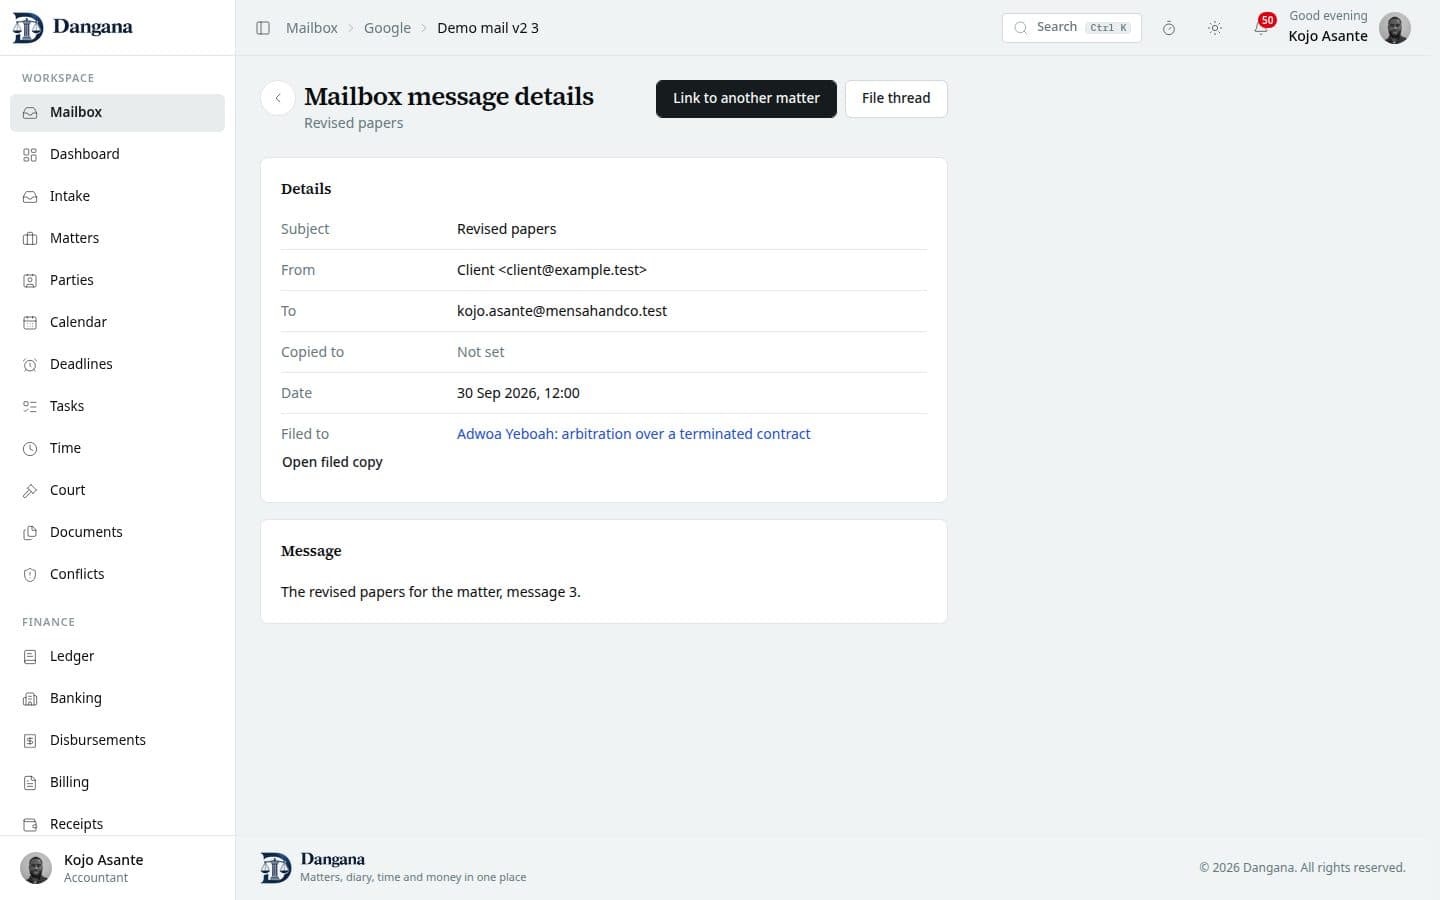Go to Dashboard in sidebar
1440x900 pixels.
(117, 154)
